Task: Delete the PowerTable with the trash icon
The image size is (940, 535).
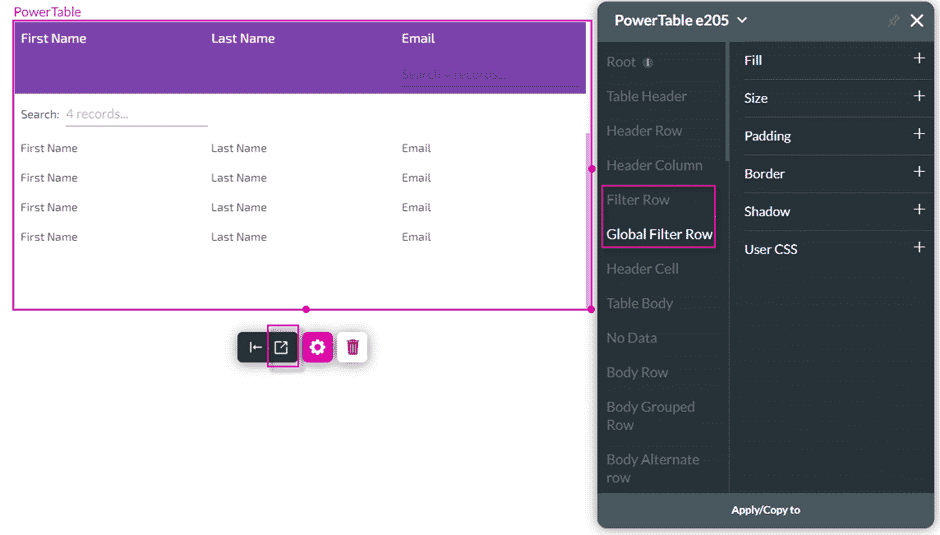Action: [352, 347]
